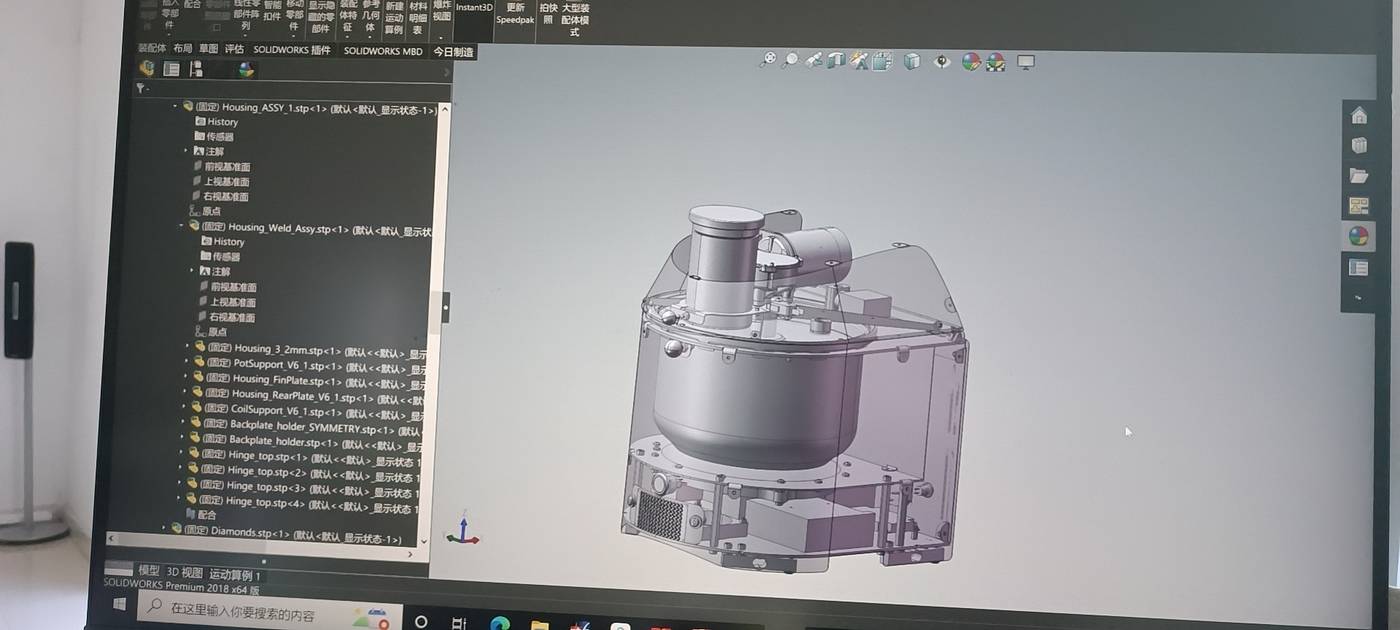Screen dimensions: 1400x630
Task: Click the Zoom to Fit icon
Action: coord(767,60)
